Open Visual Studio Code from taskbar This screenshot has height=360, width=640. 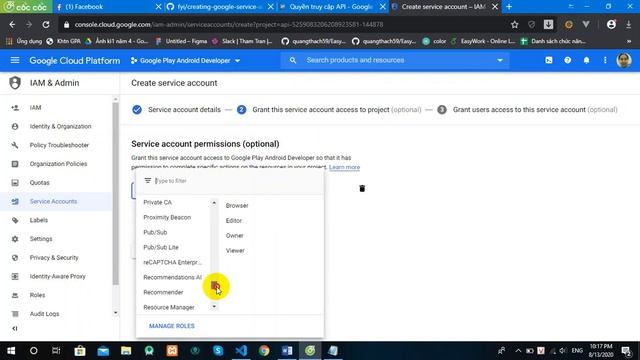click(x=241, y=351)
